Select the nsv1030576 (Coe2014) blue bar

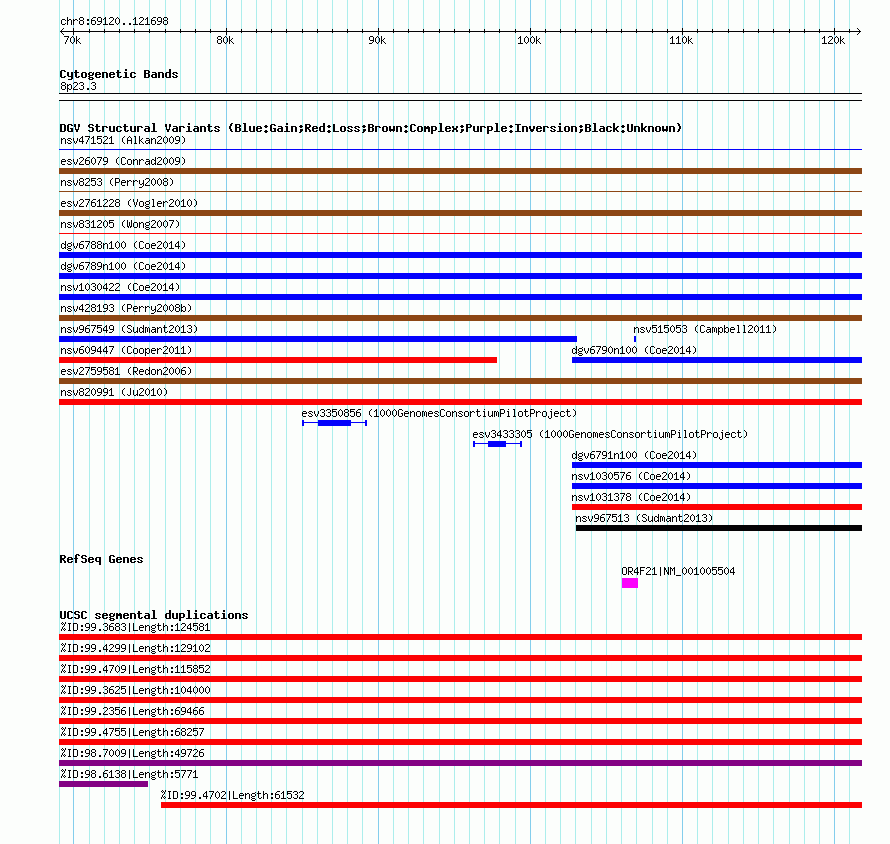pyautogui.click(x=717, y=486)
